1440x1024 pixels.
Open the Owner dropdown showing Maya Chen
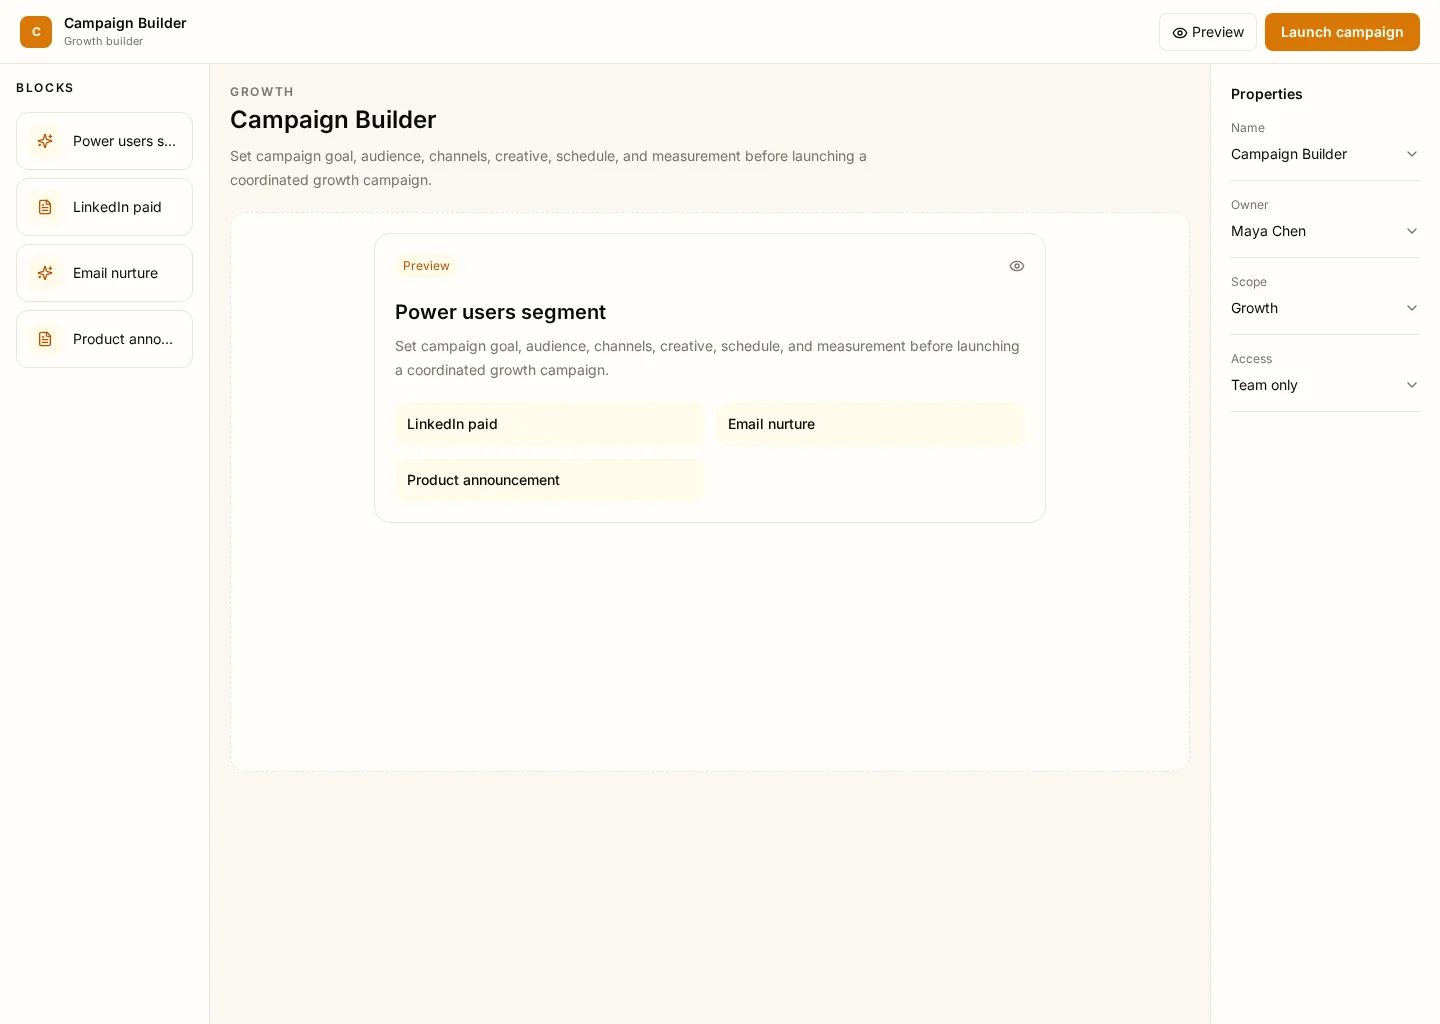coord(1325,231)
